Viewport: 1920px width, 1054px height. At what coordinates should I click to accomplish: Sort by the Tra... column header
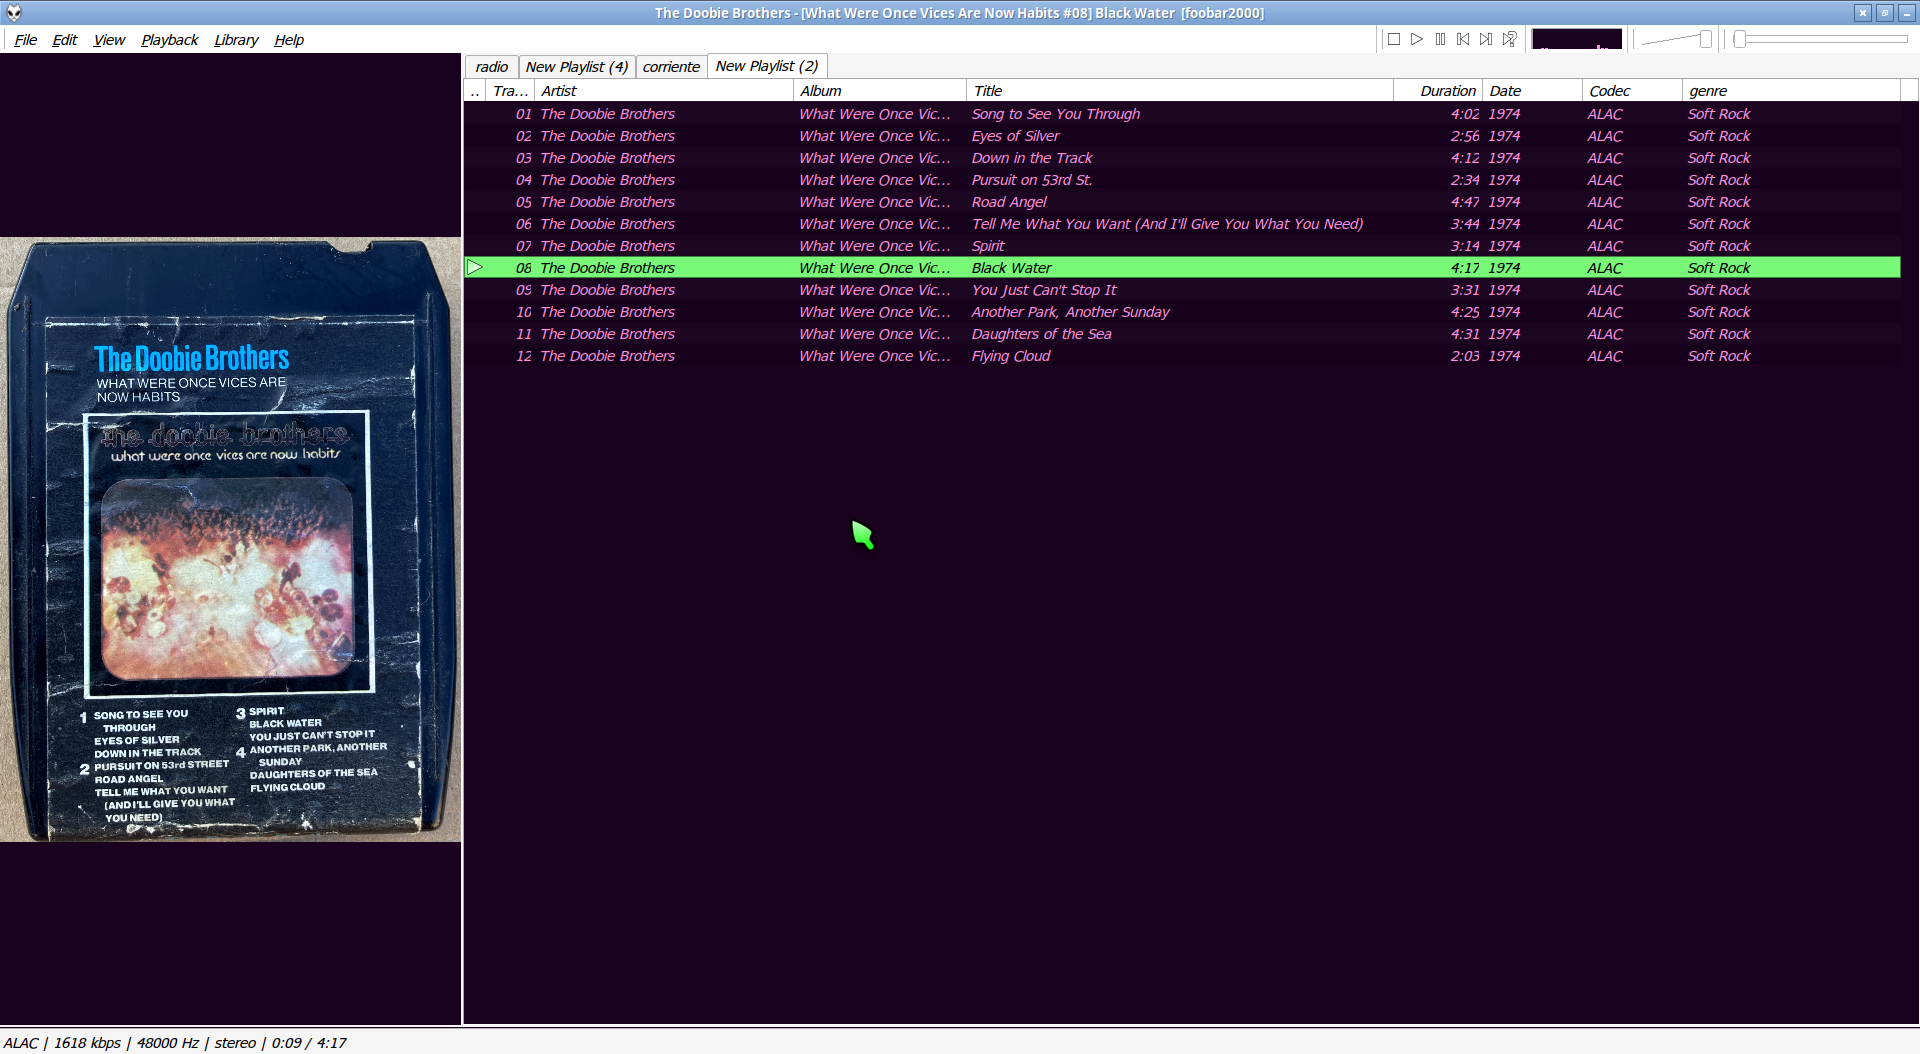(510, 91)
